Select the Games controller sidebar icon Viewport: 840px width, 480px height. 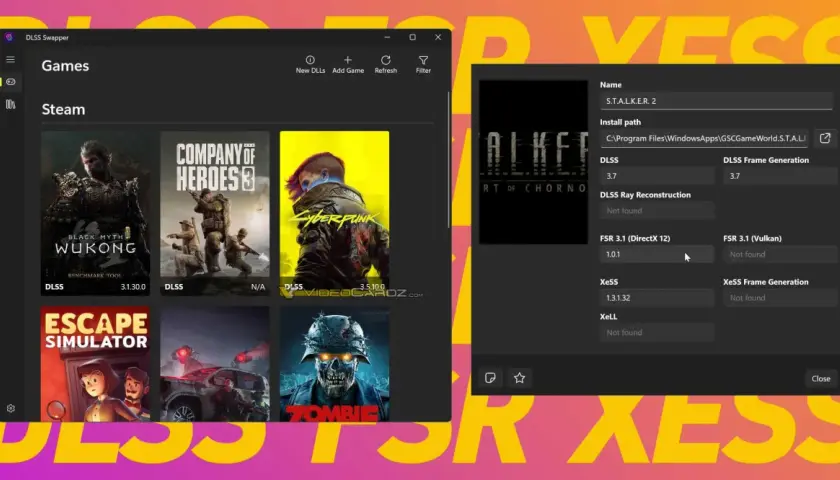(x=11, y=81)
